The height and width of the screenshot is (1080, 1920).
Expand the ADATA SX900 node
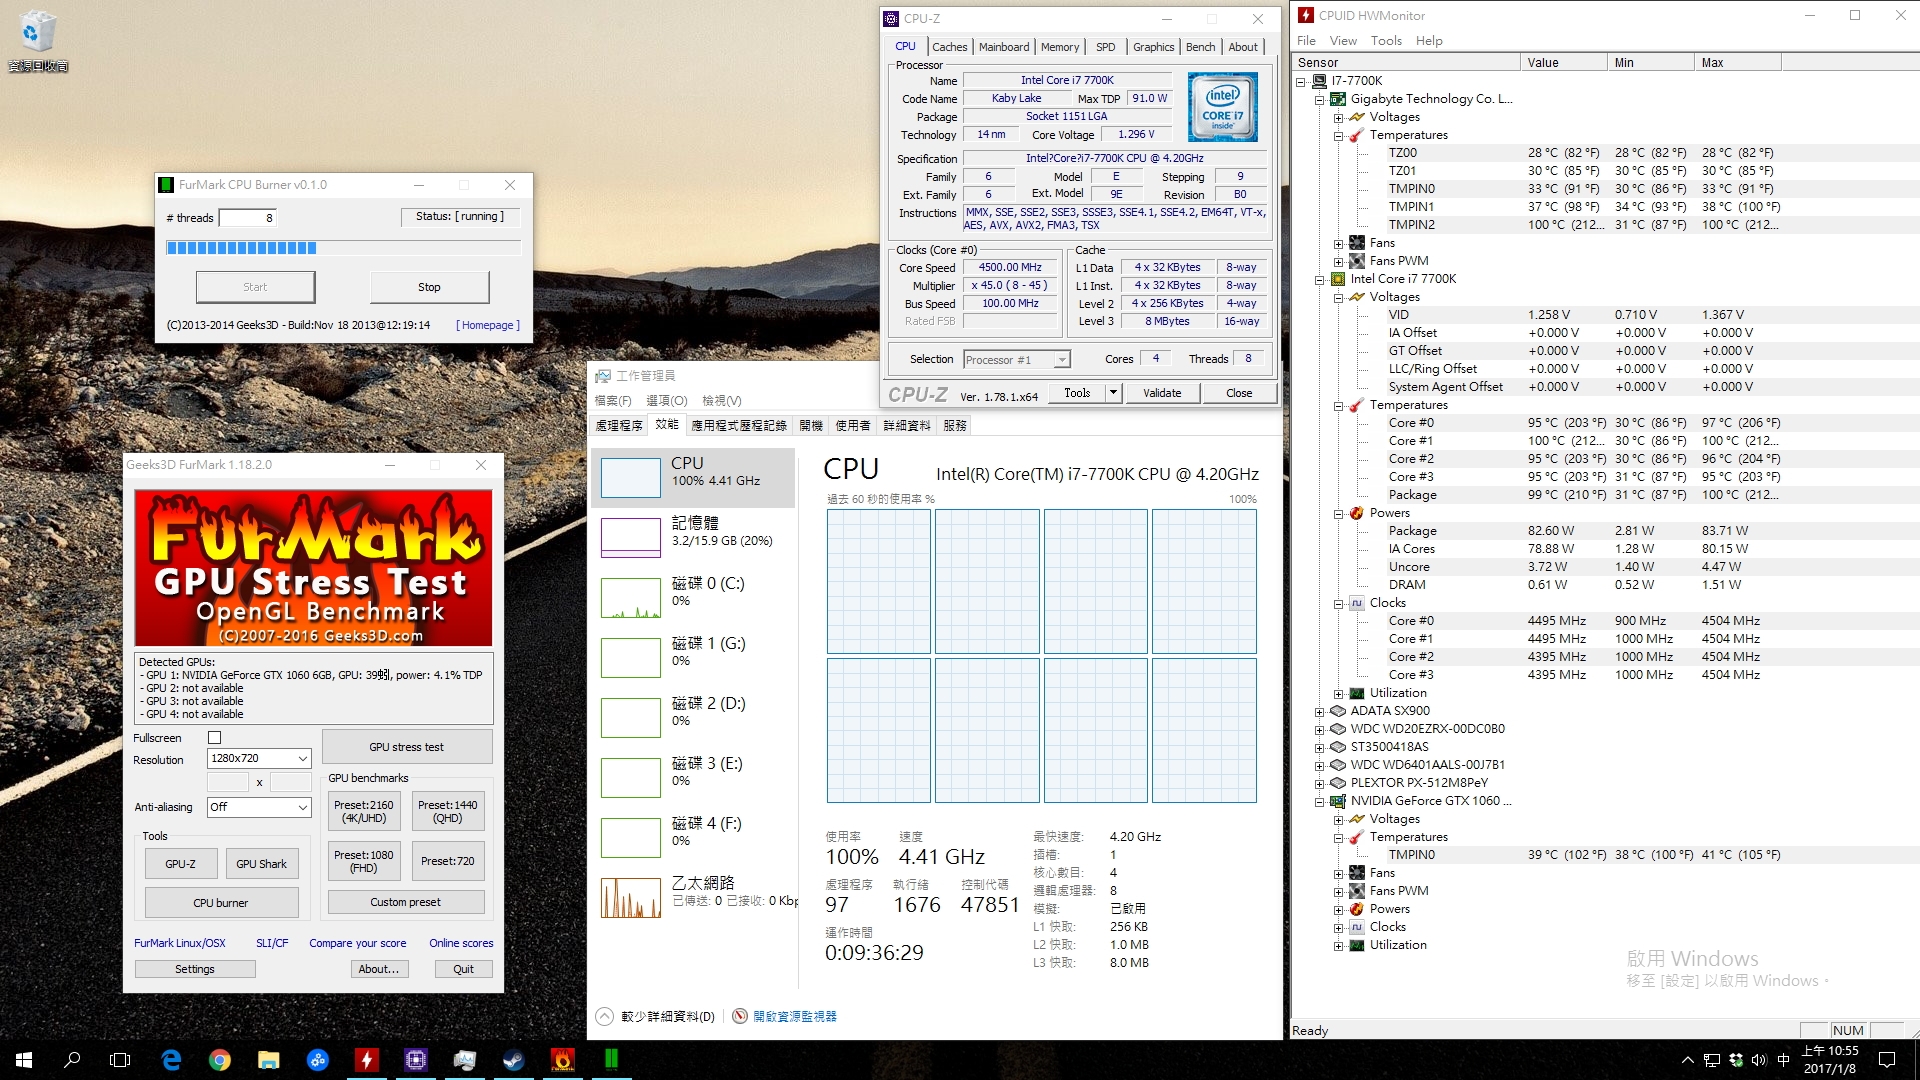[x=1319, y=712]
